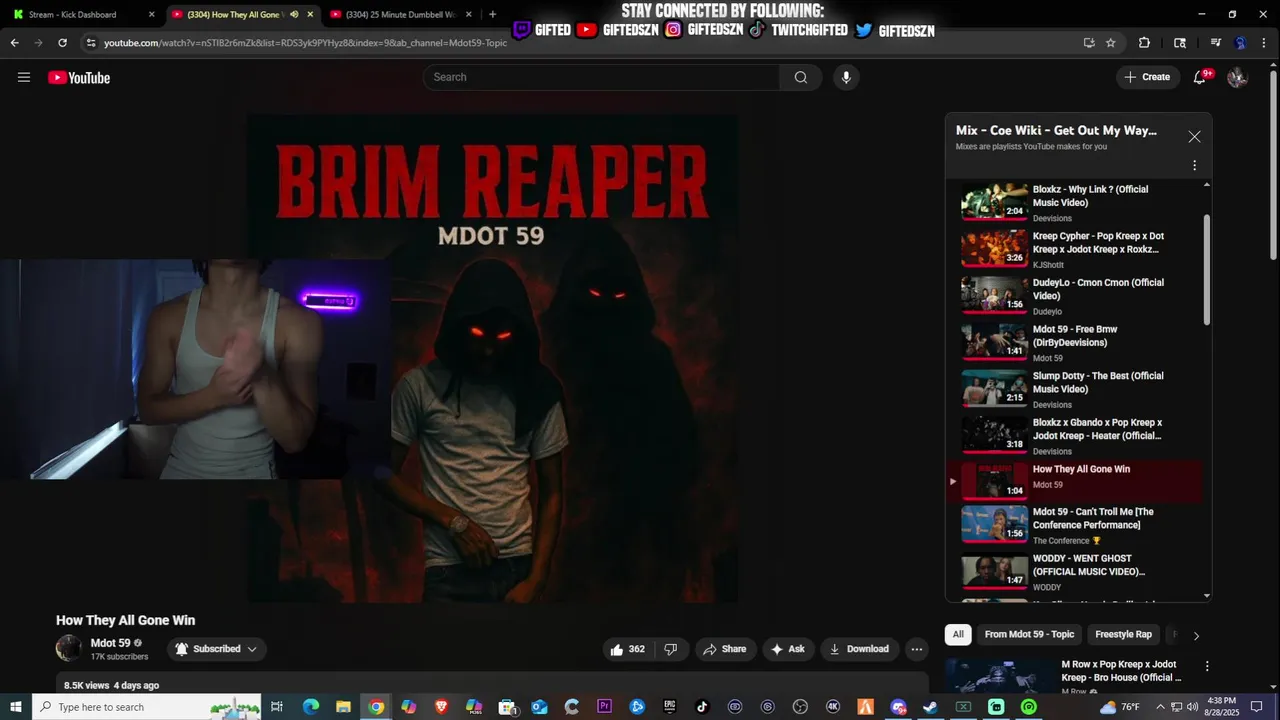This screenshot has width=1280, height=720.
Task: Open Mdot 59 channel avatar
Action: coord(69,648)
